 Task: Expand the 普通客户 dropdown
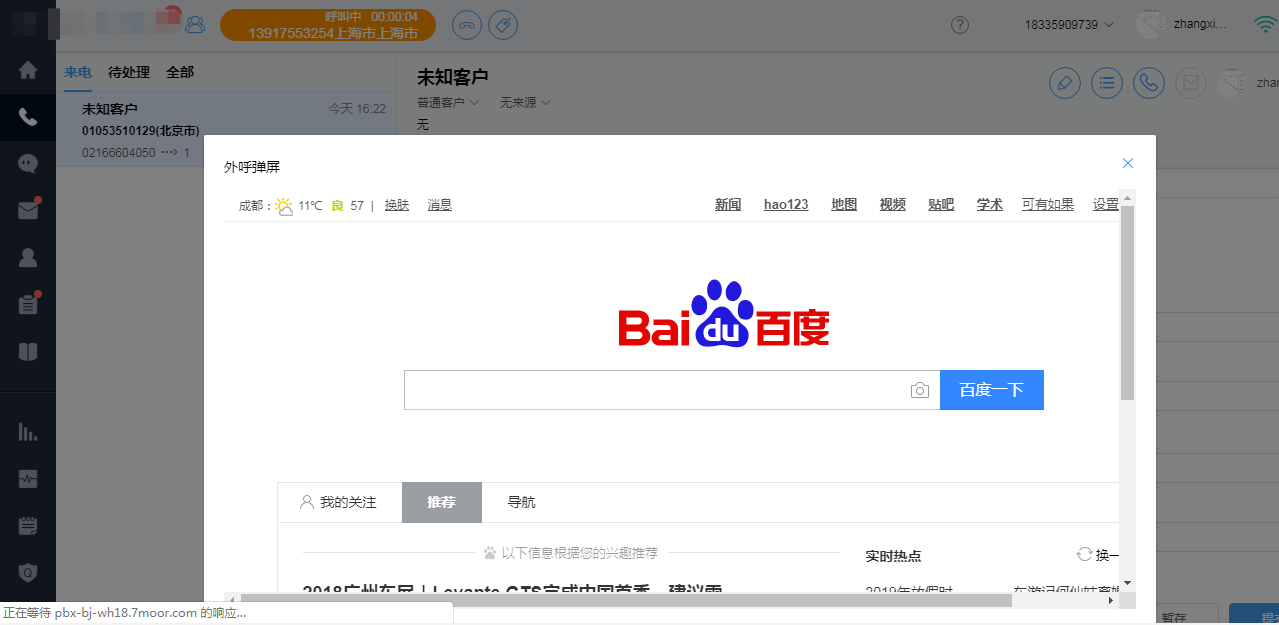pyautogui.click(x=447, y=103)
